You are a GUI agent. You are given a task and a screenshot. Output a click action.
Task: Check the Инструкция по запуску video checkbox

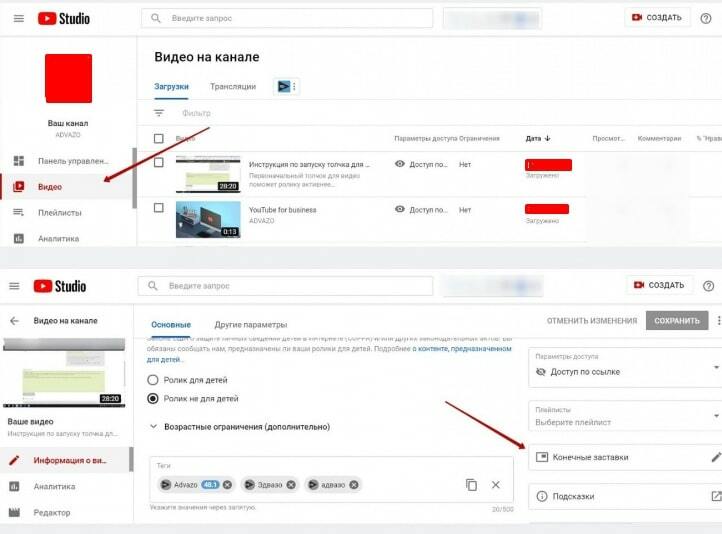(158, 163)
